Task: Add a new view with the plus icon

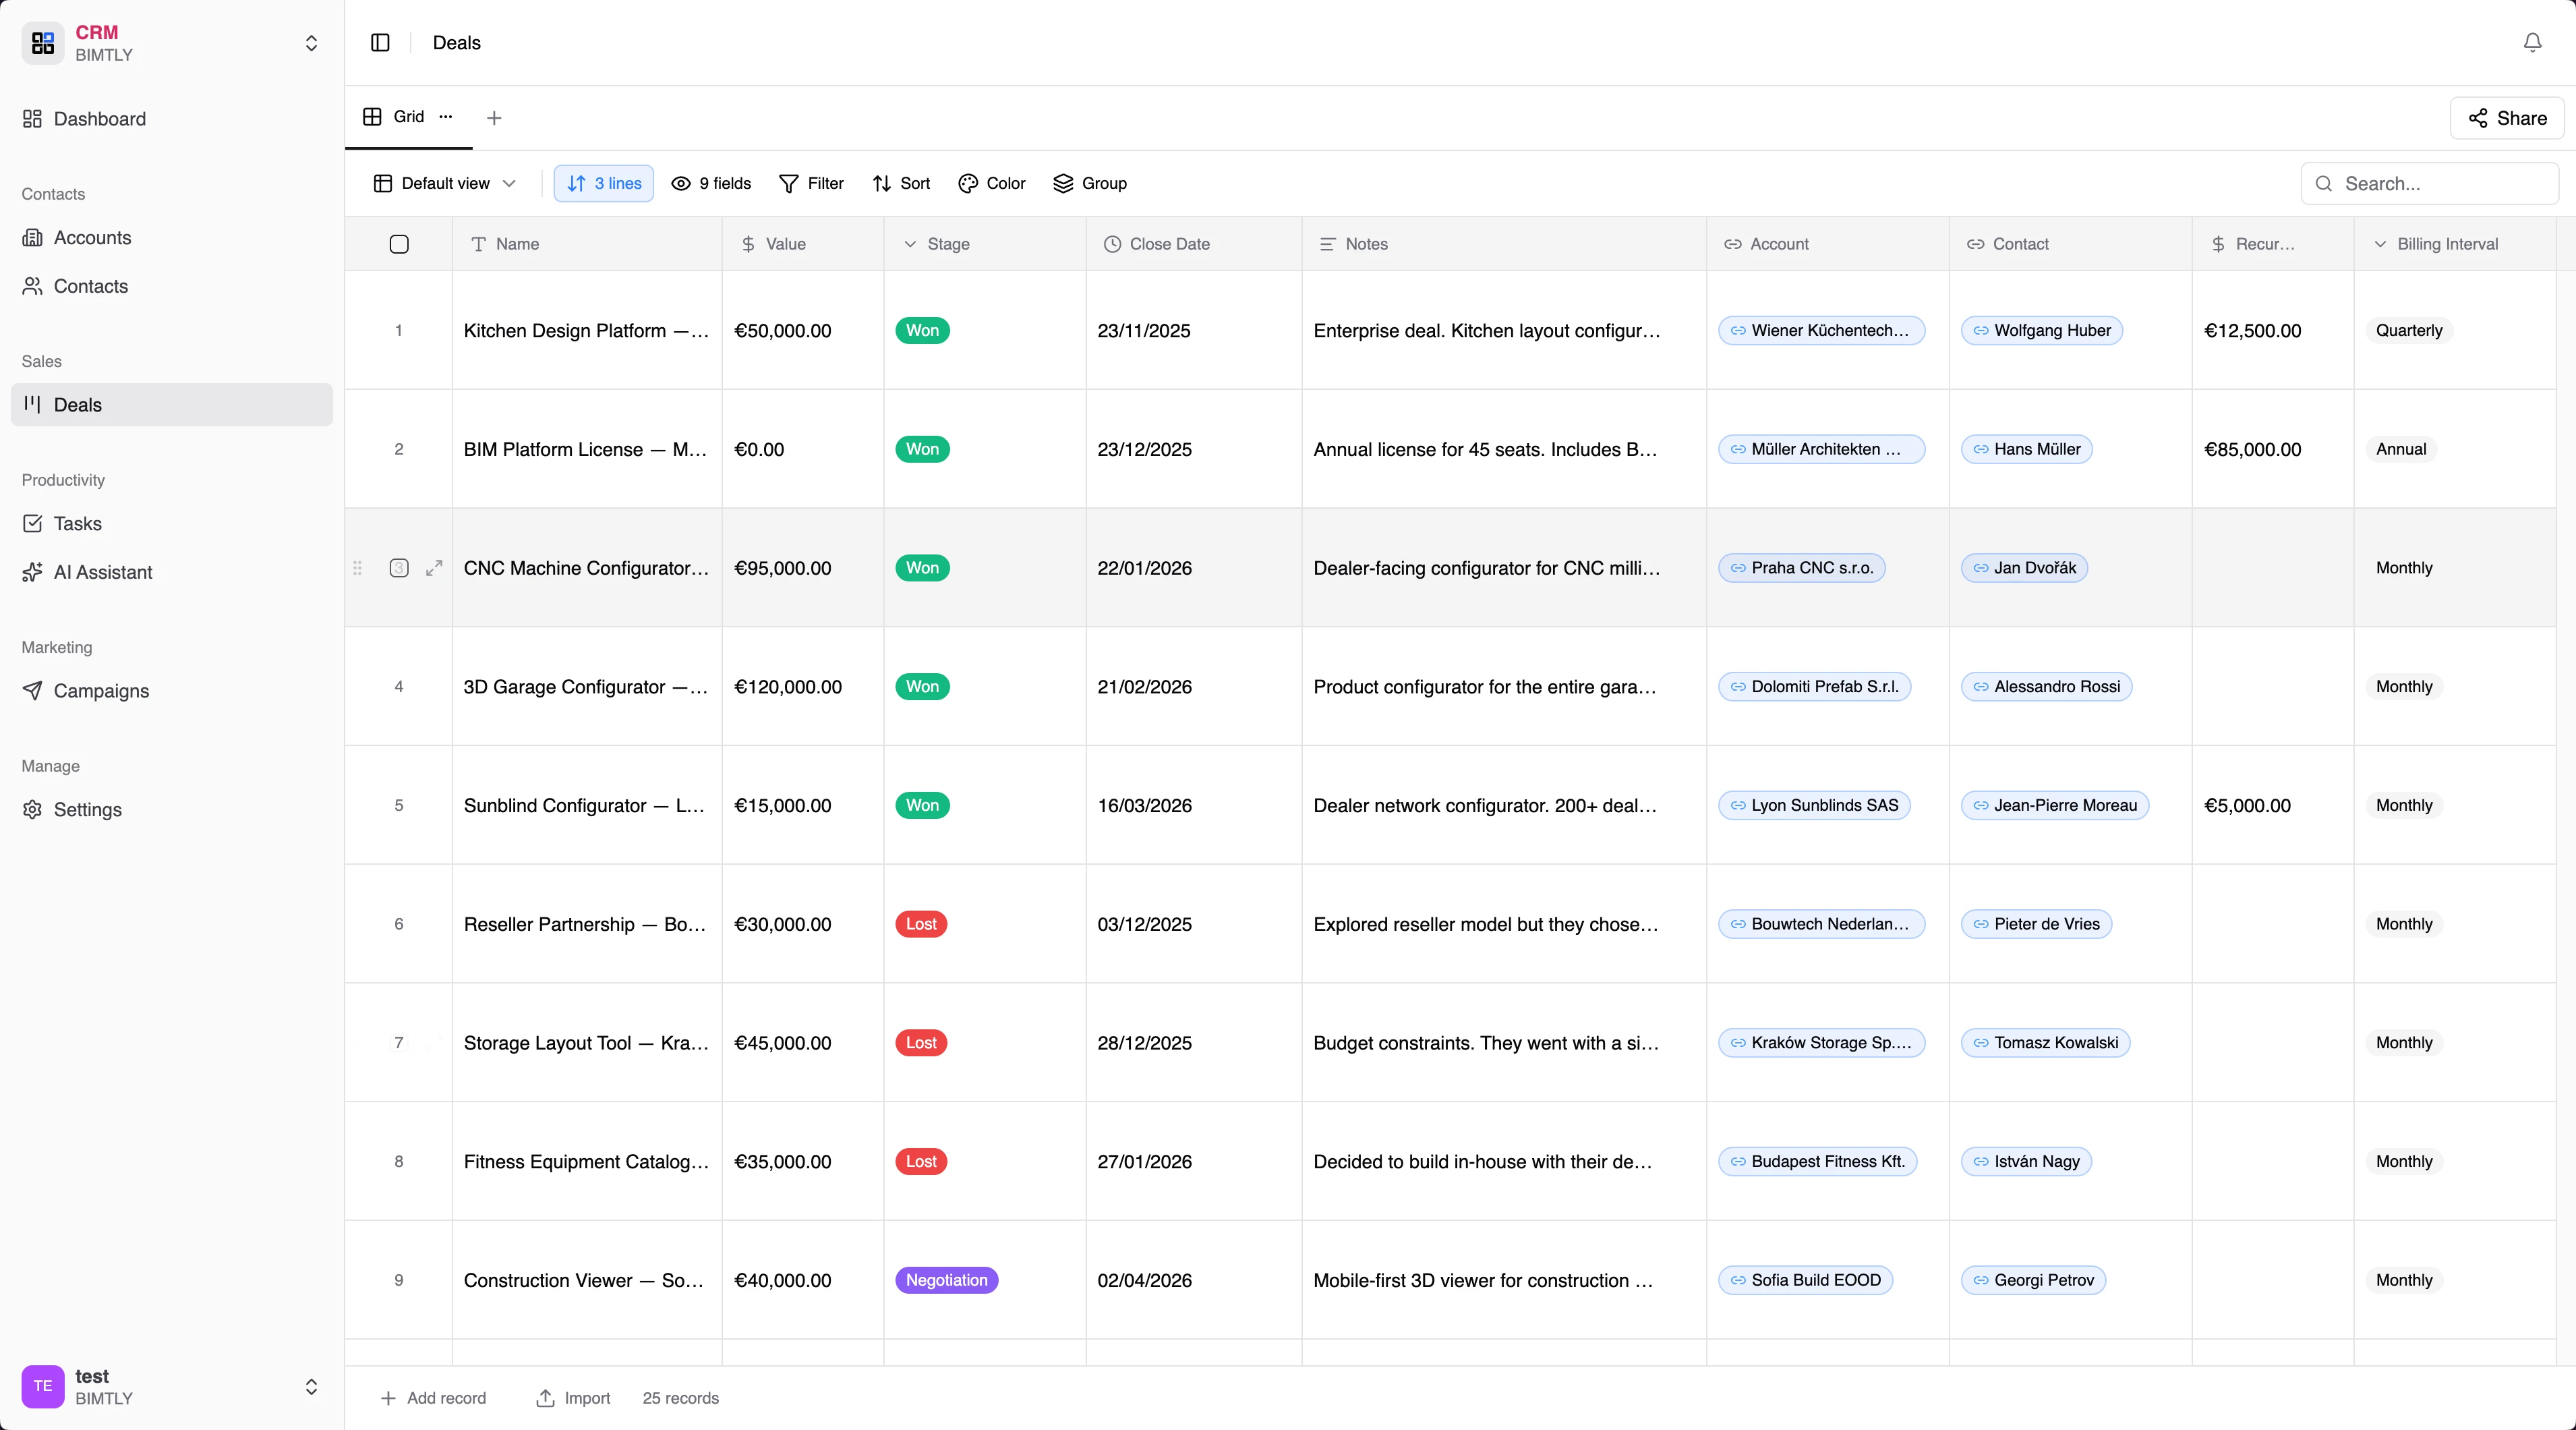Action: coord(493,117)
